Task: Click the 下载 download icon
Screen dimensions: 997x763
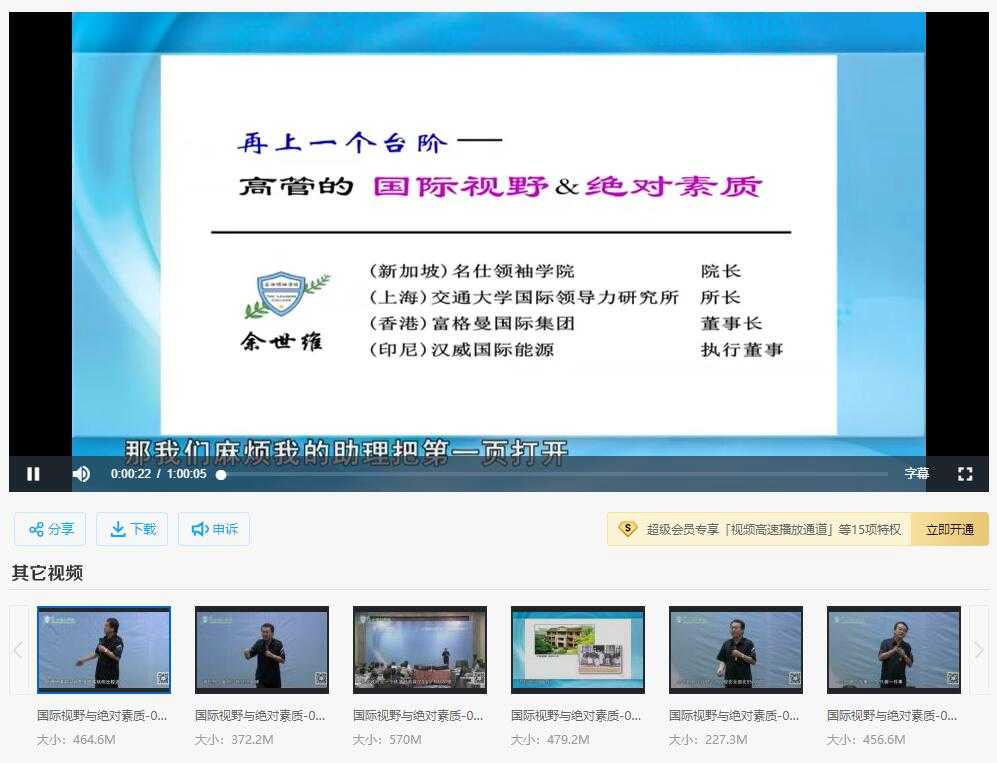Action: coord(117,529)
